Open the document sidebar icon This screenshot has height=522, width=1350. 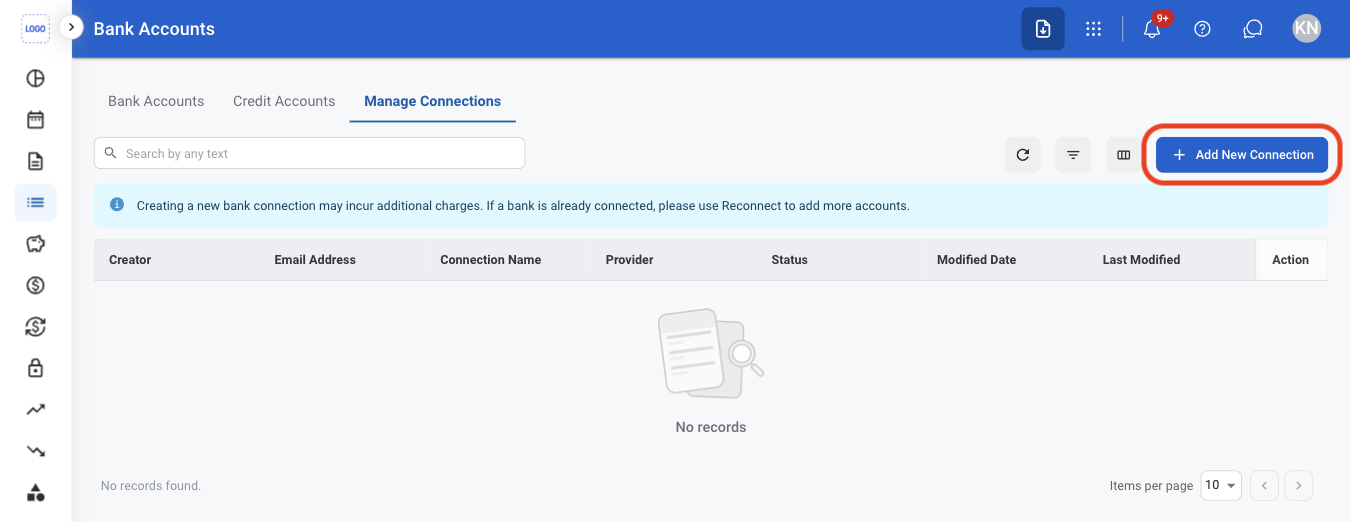[x=35, y=161]
